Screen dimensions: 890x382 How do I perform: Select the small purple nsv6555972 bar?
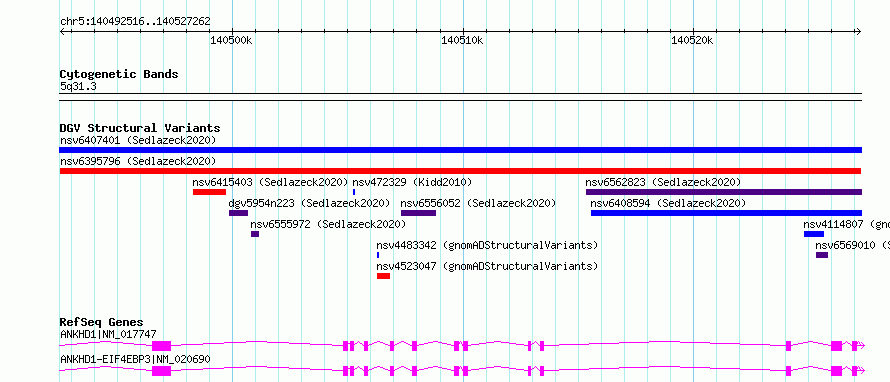click(255, 234)
